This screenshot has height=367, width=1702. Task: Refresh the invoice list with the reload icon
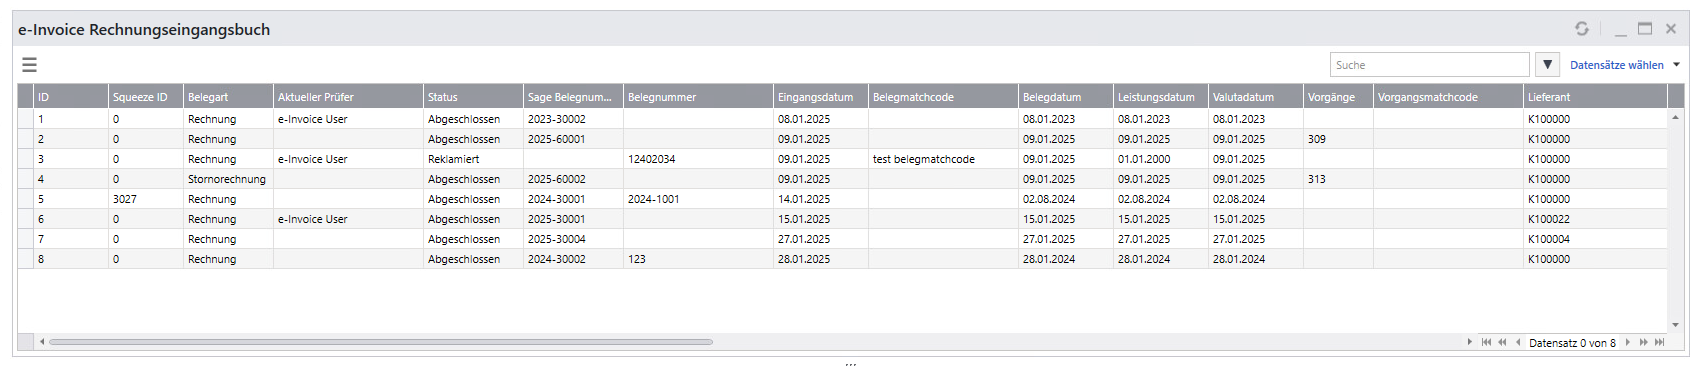tap(1582, 29)
